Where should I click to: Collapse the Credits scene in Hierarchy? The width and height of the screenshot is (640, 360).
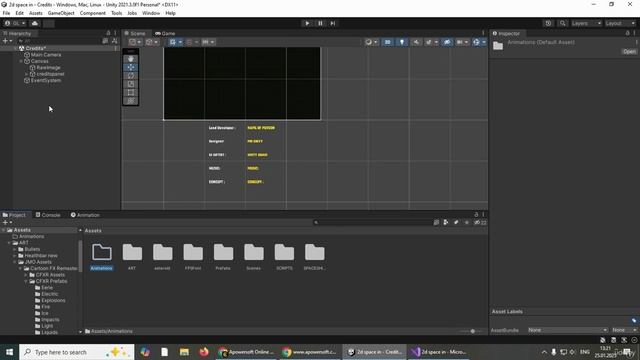(16, 48)
